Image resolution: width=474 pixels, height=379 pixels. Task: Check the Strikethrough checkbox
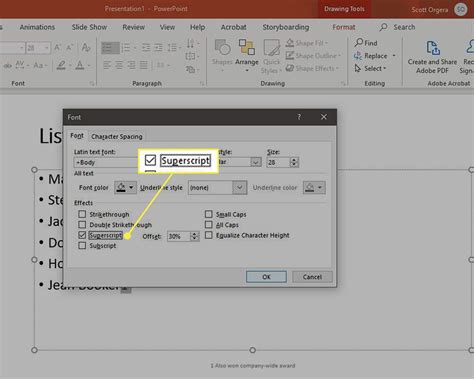(82, 214)
